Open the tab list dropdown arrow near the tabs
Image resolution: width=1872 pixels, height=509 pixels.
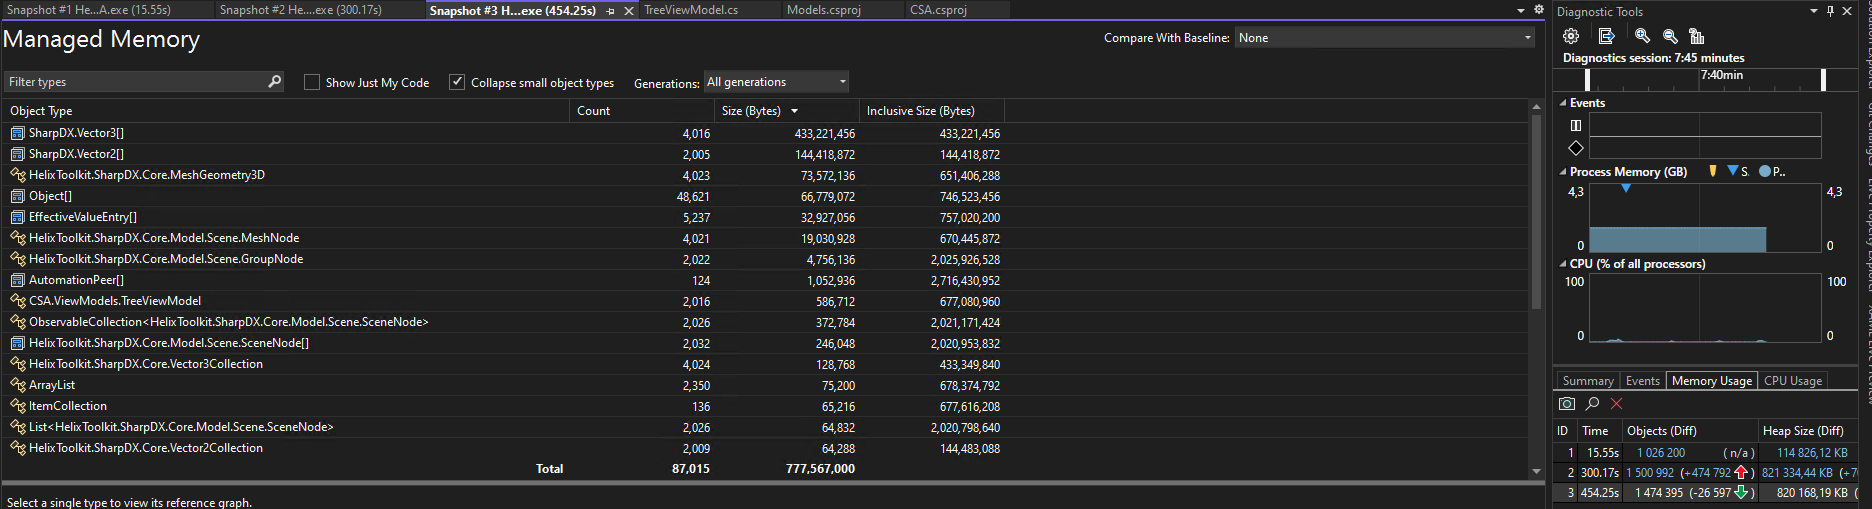(1521, 10)
